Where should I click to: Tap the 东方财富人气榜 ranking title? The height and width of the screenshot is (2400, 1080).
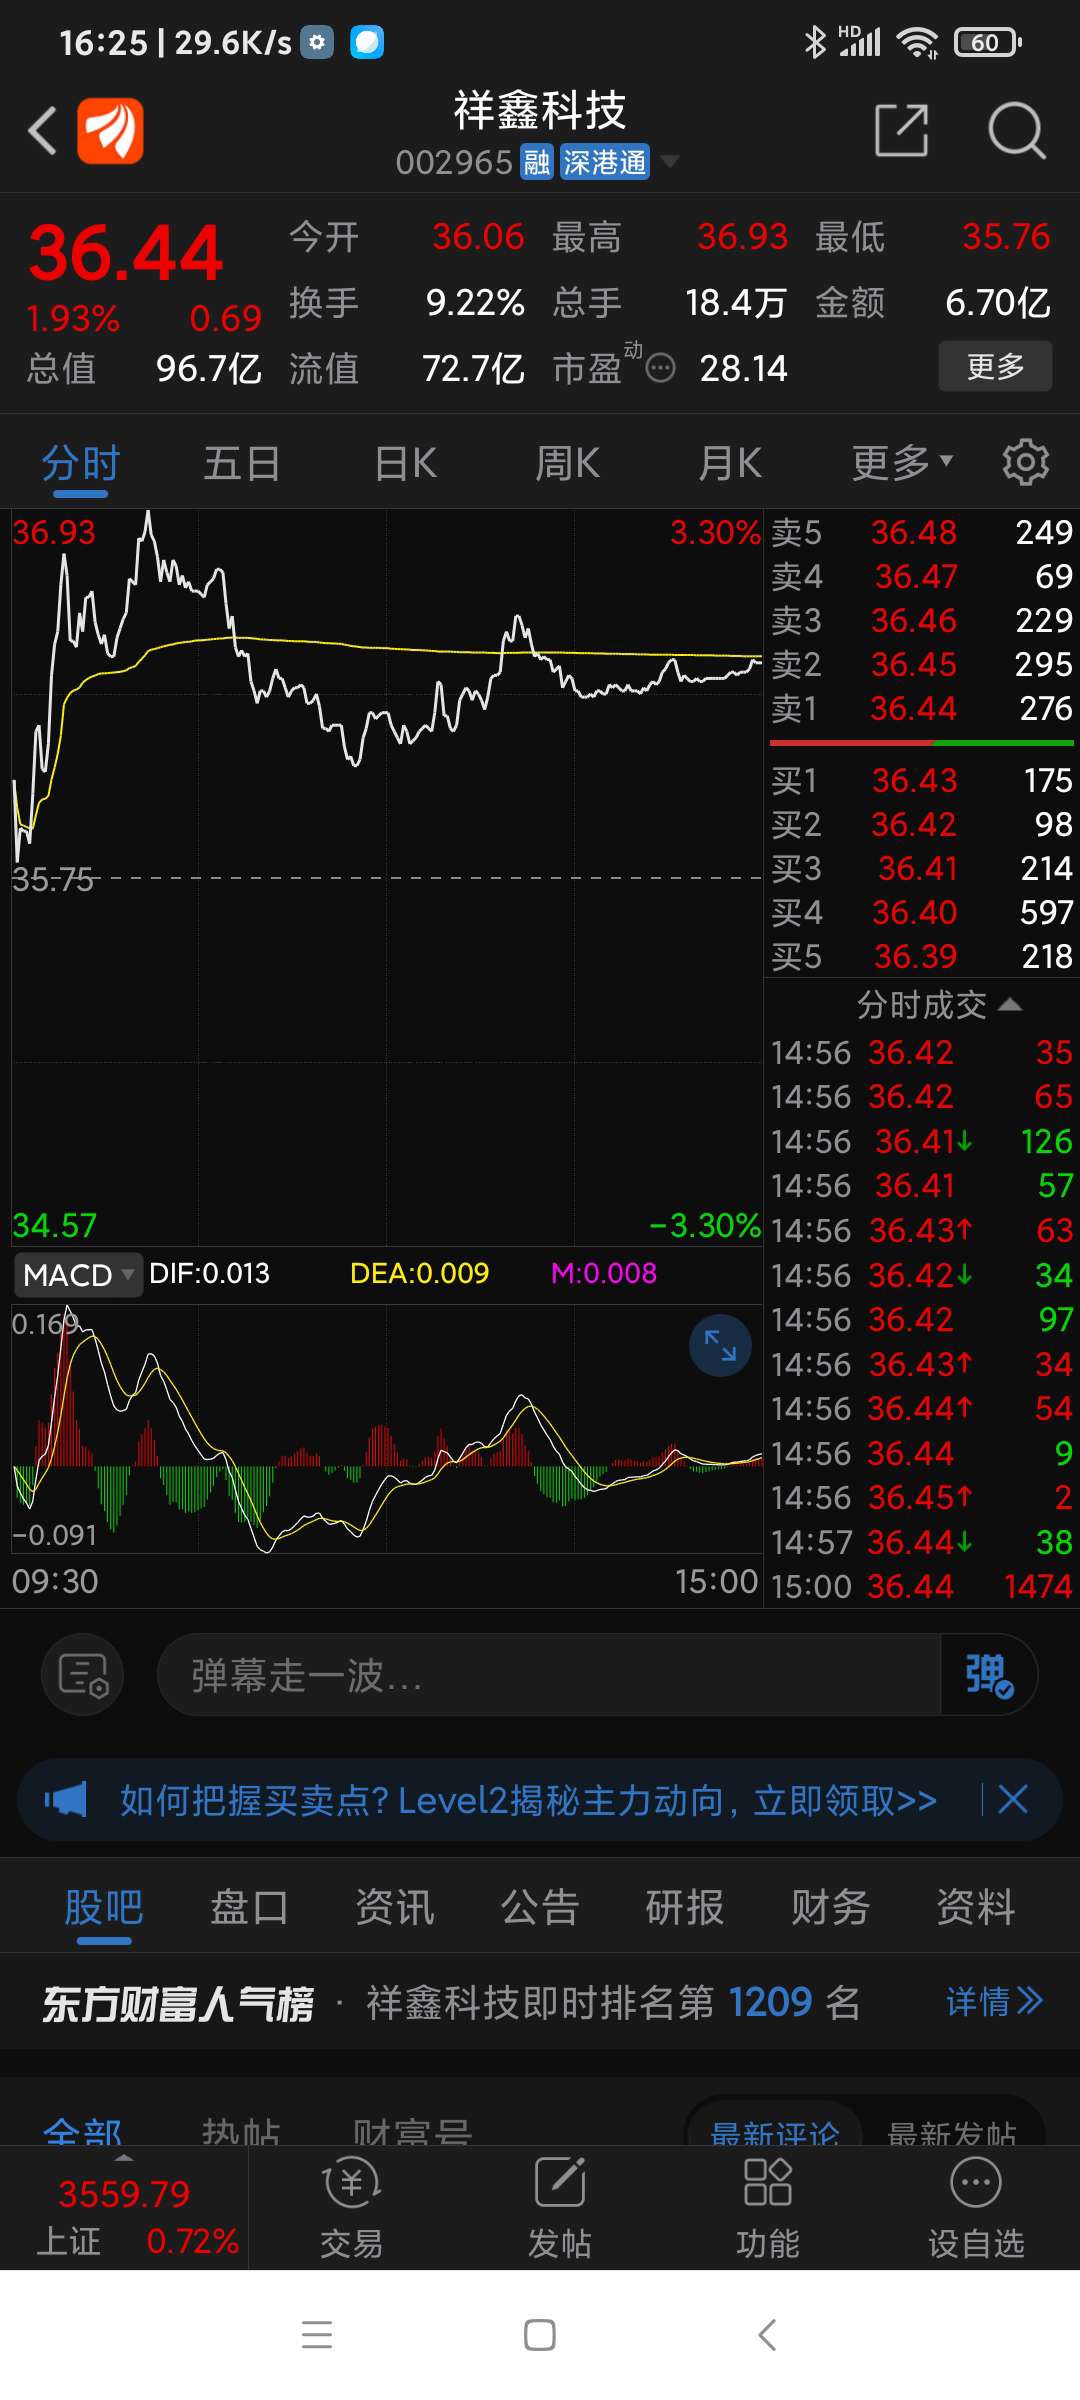(x=178, y=2004)
